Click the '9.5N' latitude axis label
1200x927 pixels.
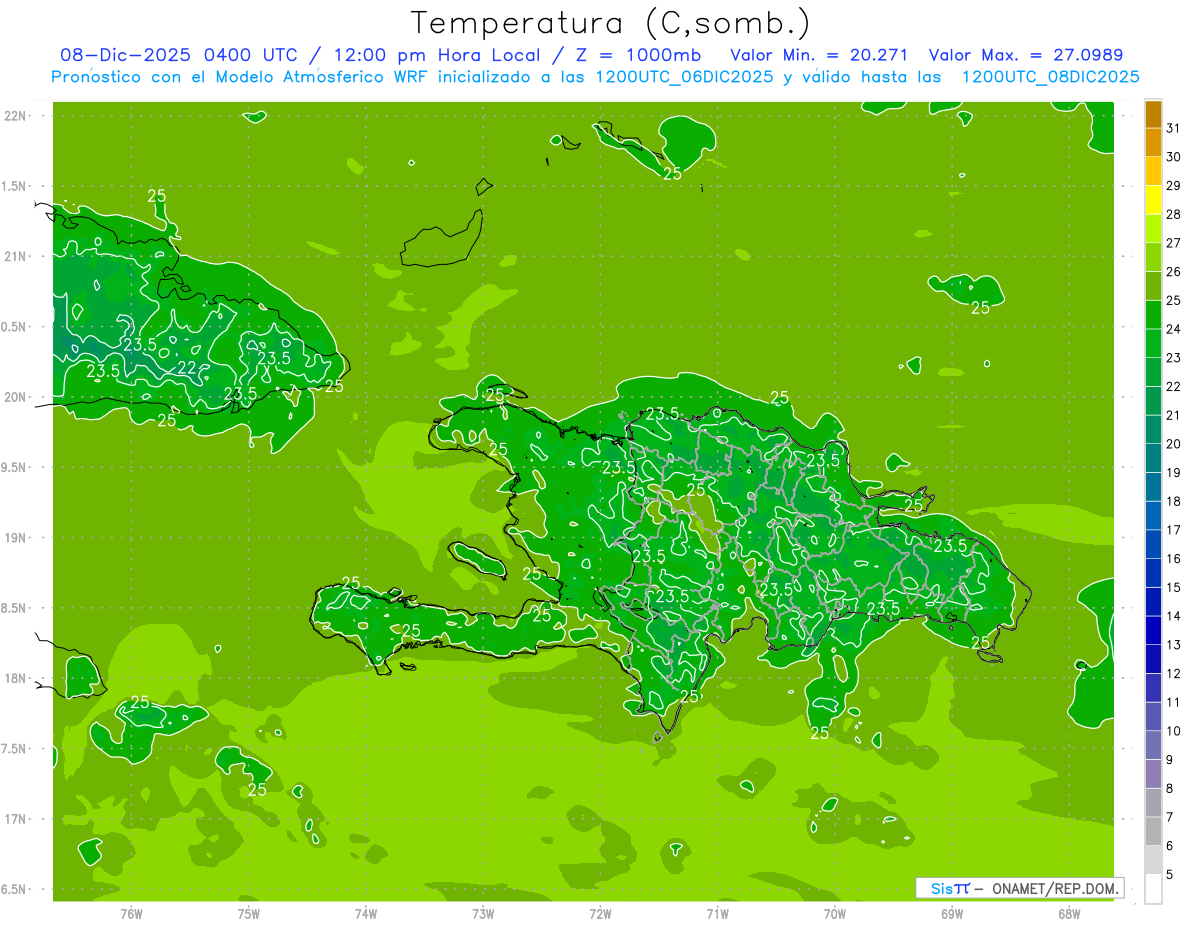13,467
